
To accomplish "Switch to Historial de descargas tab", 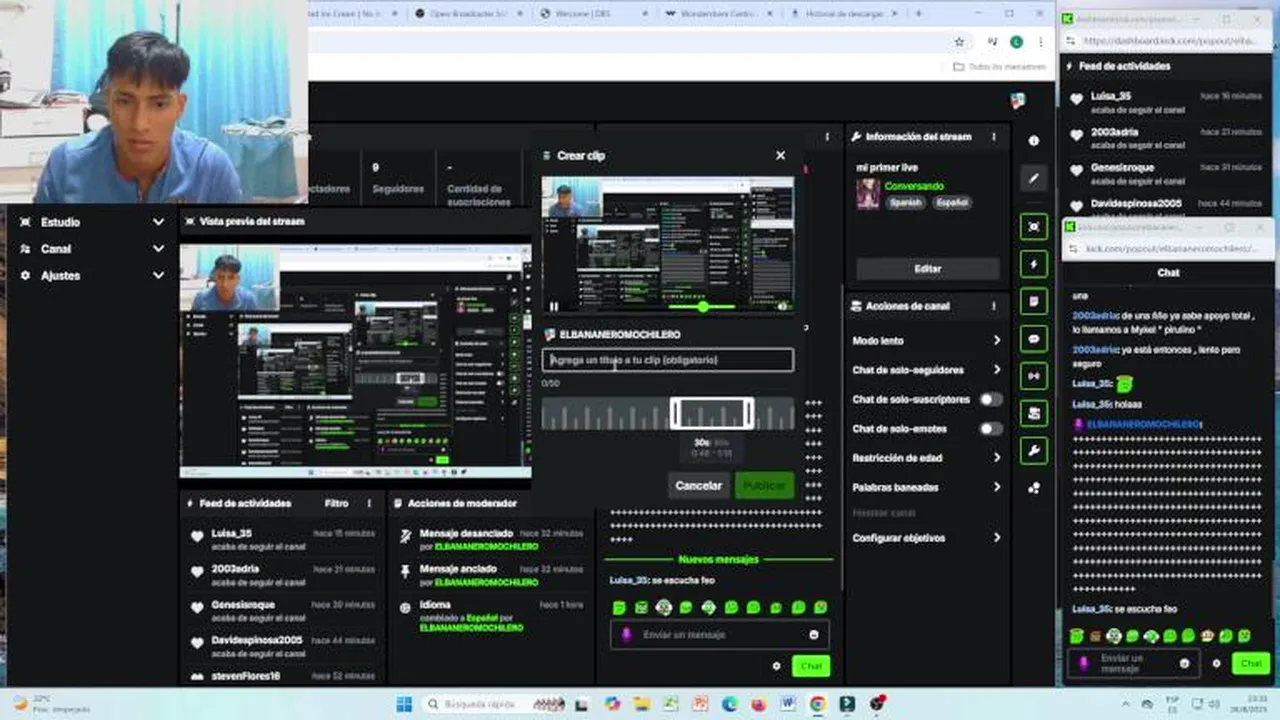I will coord(842,14).
